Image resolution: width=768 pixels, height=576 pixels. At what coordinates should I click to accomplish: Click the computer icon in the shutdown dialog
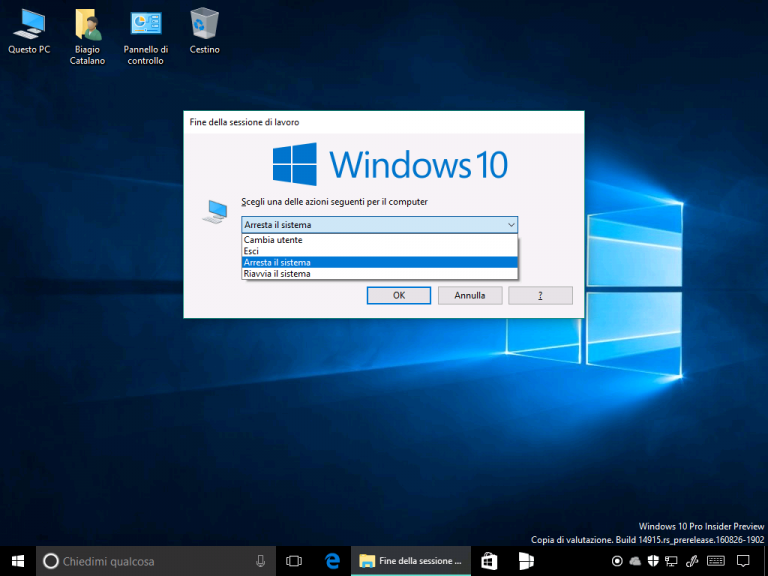tap(215, 212)
